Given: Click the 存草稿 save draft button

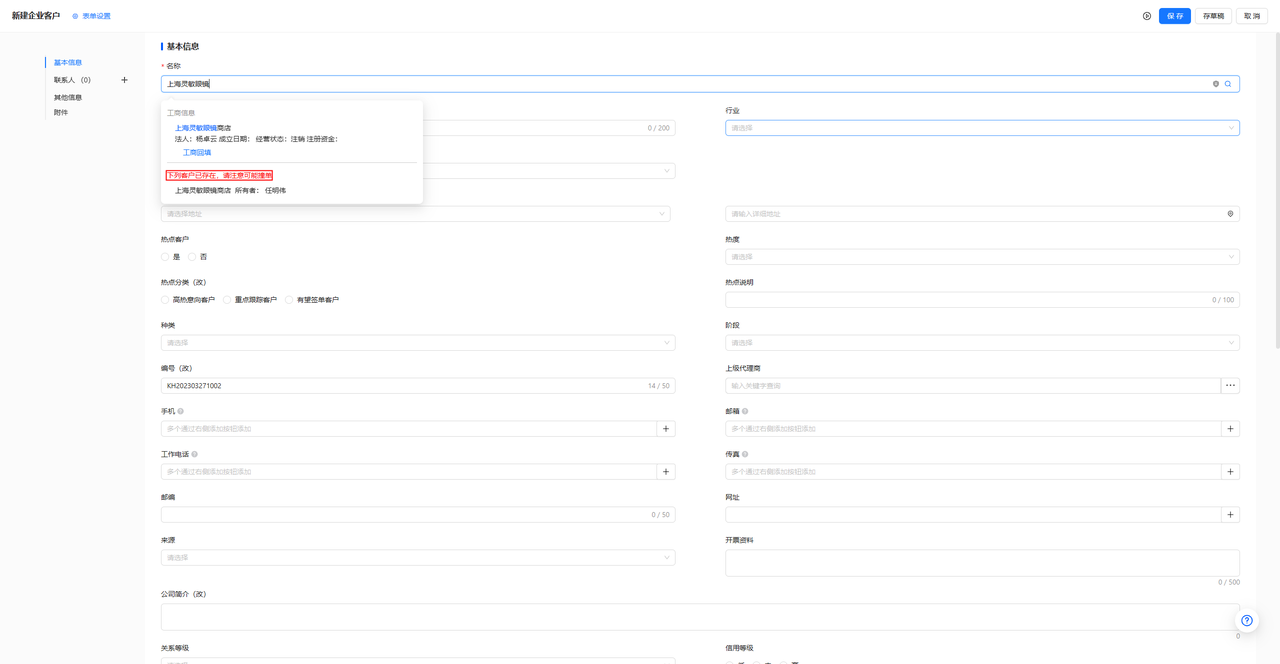Looking at the screenshot, I should [x=1213, y=16].
